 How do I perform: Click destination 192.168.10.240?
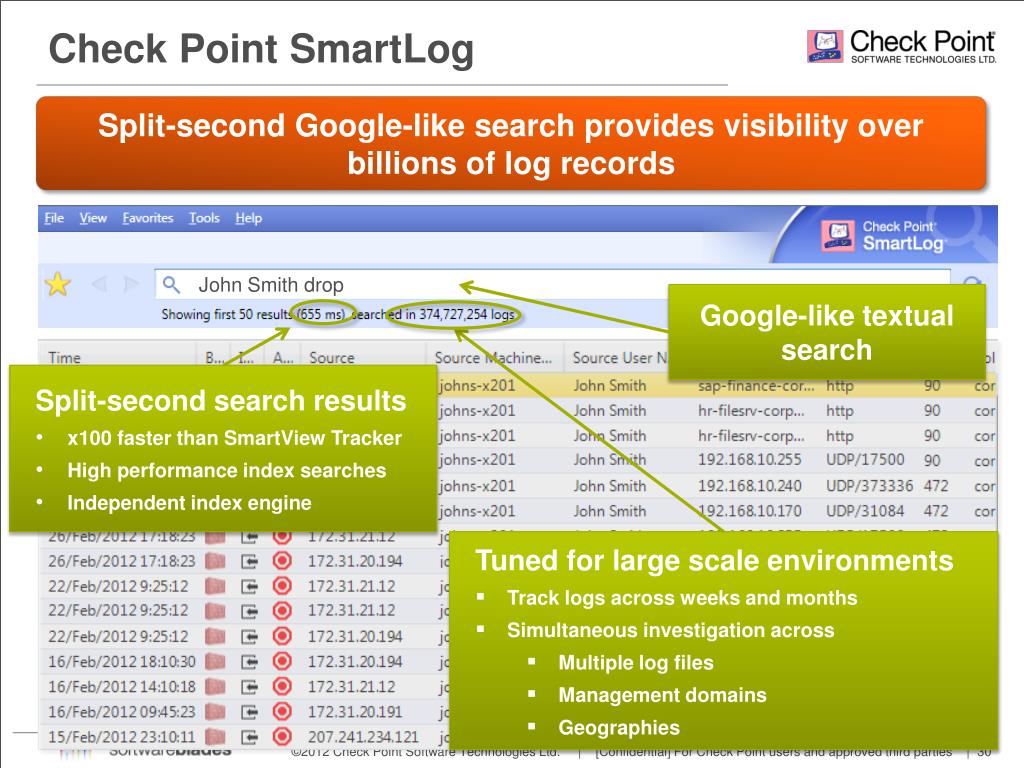point(749,486)
